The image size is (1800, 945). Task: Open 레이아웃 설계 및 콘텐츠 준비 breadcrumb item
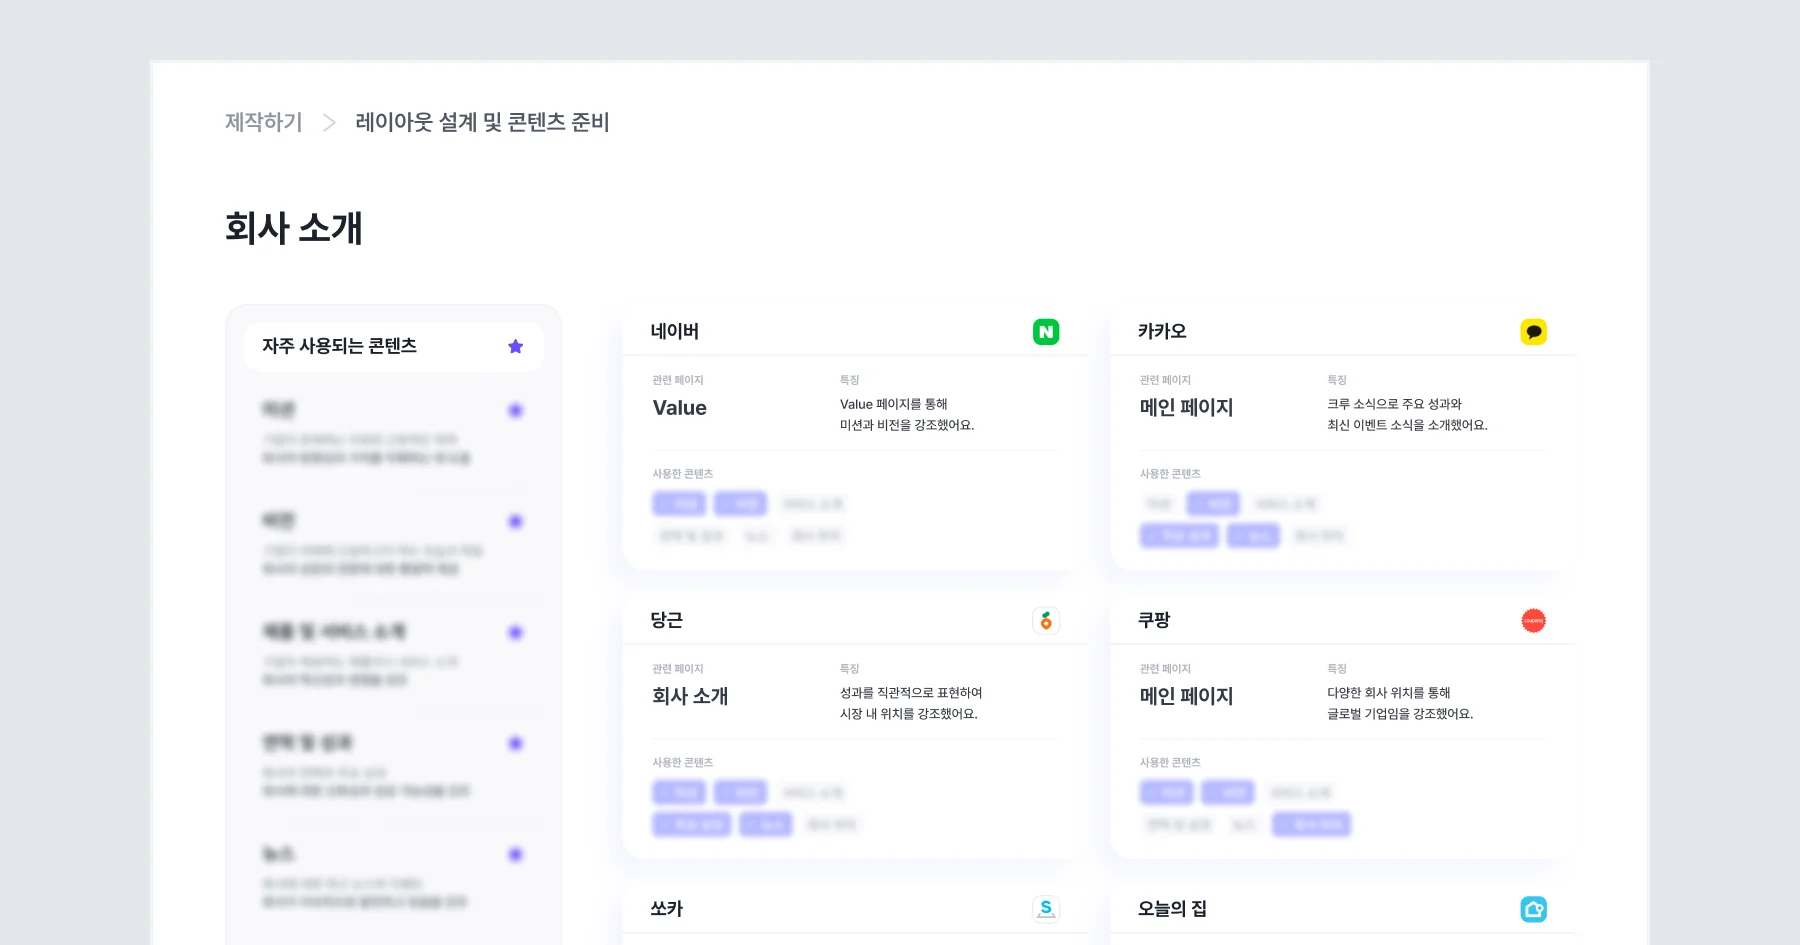point(482,122)
